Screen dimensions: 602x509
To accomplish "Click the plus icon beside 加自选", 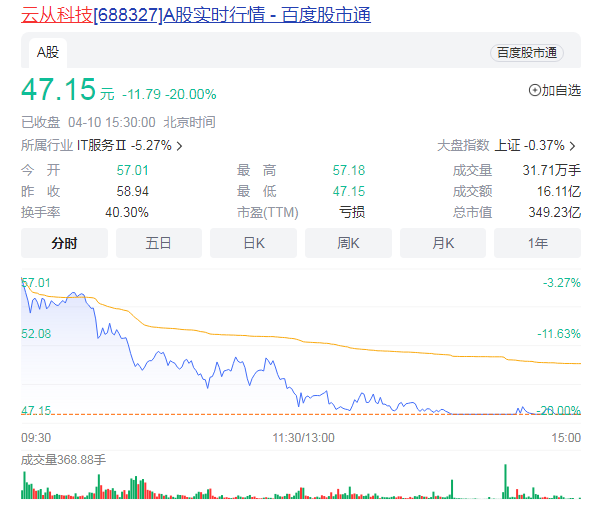I will 534,91.
